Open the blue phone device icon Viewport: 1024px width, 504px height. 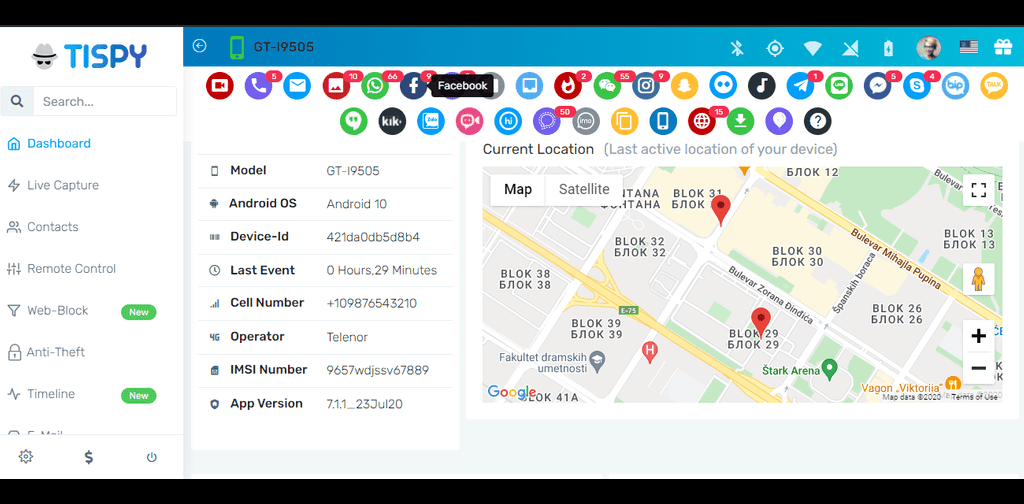pos(663,121)
